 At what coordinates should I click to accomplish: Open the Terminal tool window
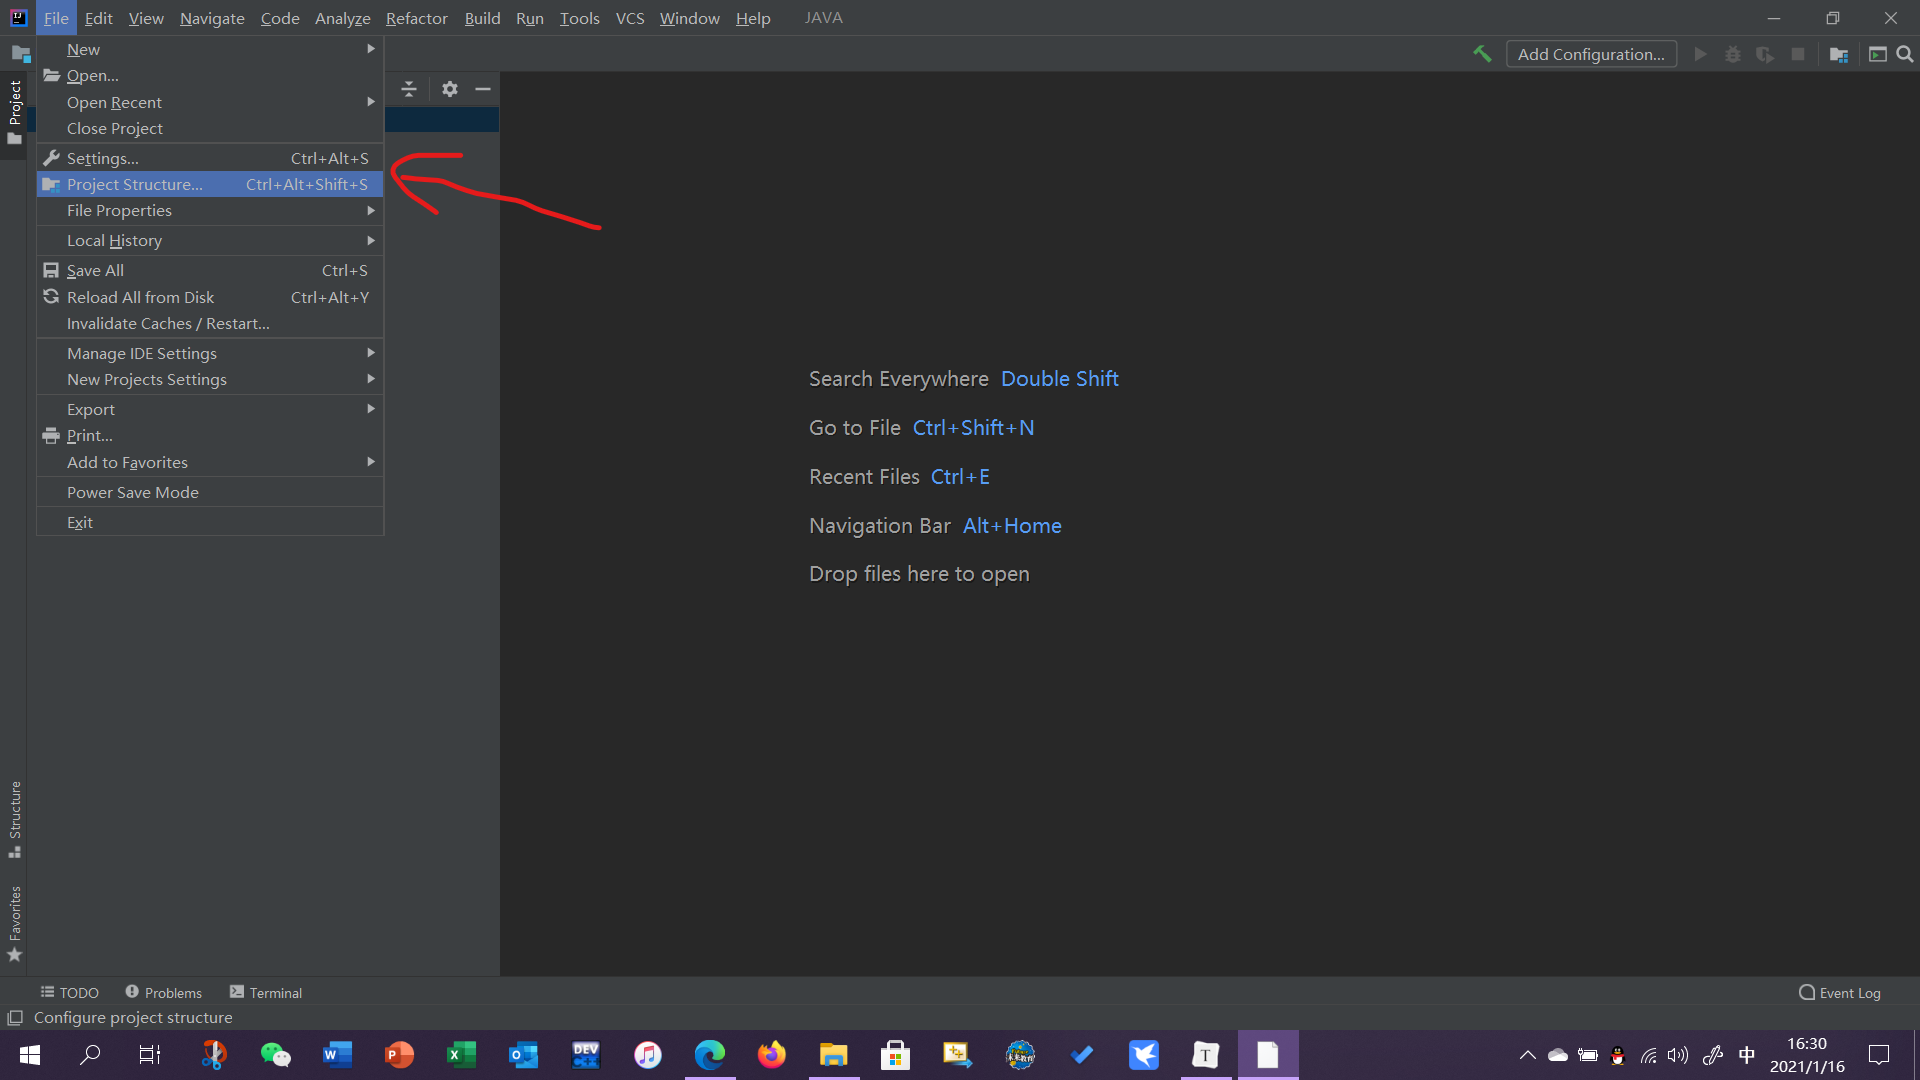point(266,992)
